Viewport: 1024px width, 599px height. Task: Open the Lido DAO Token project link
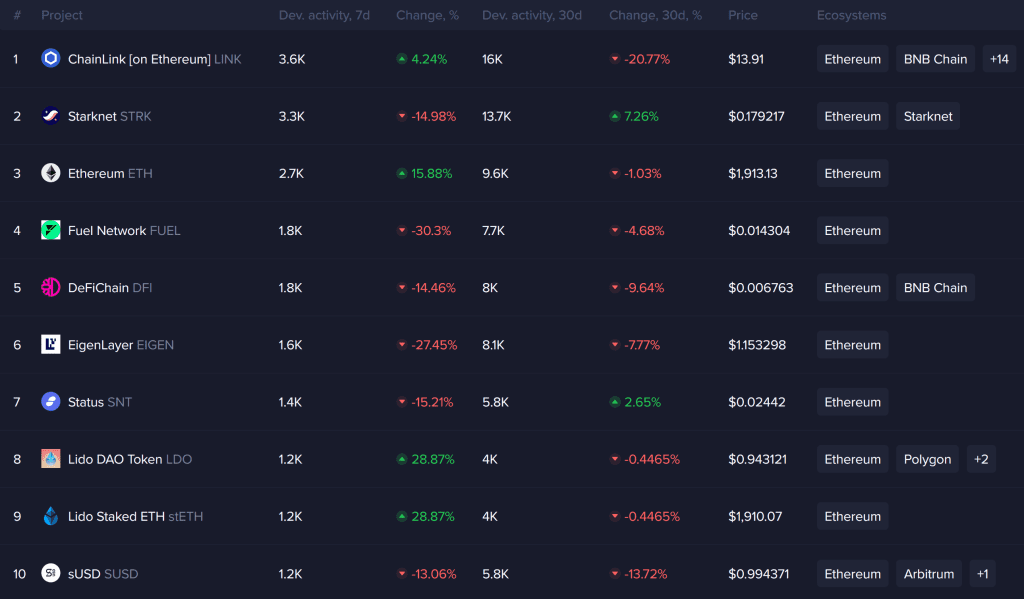(x=115, y=459)
